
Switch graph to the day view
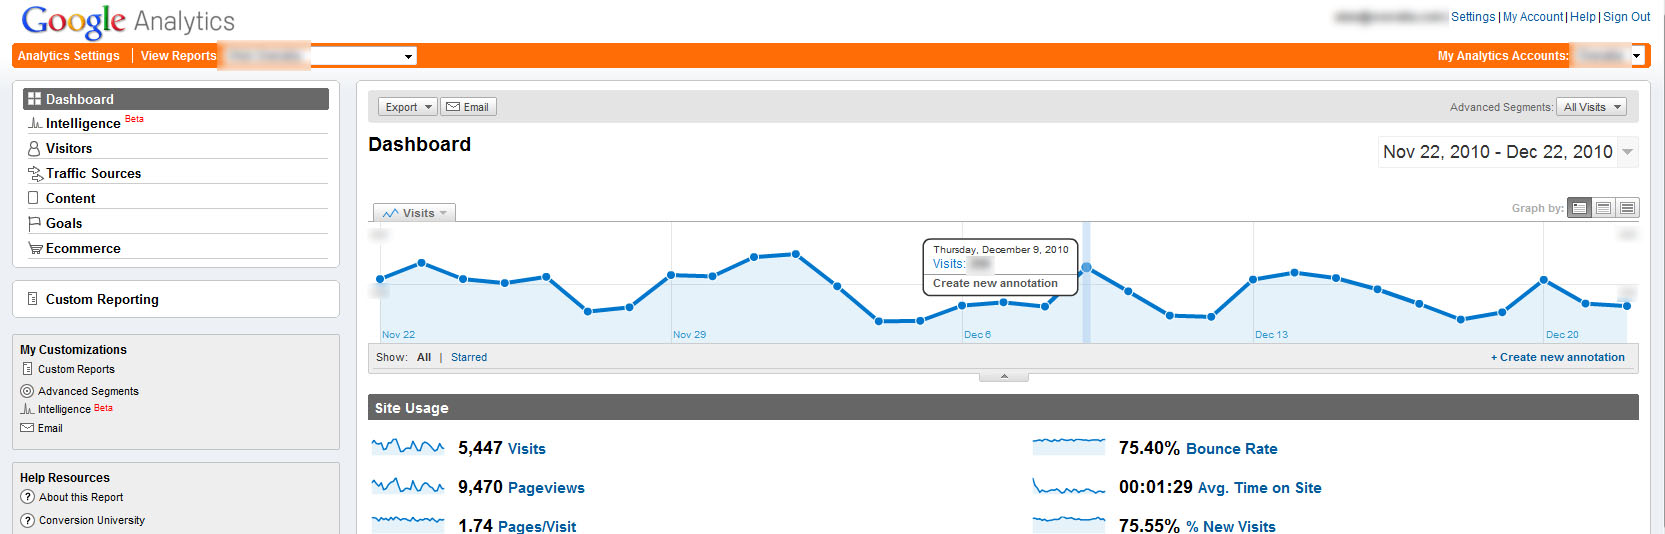[1579, 208]
